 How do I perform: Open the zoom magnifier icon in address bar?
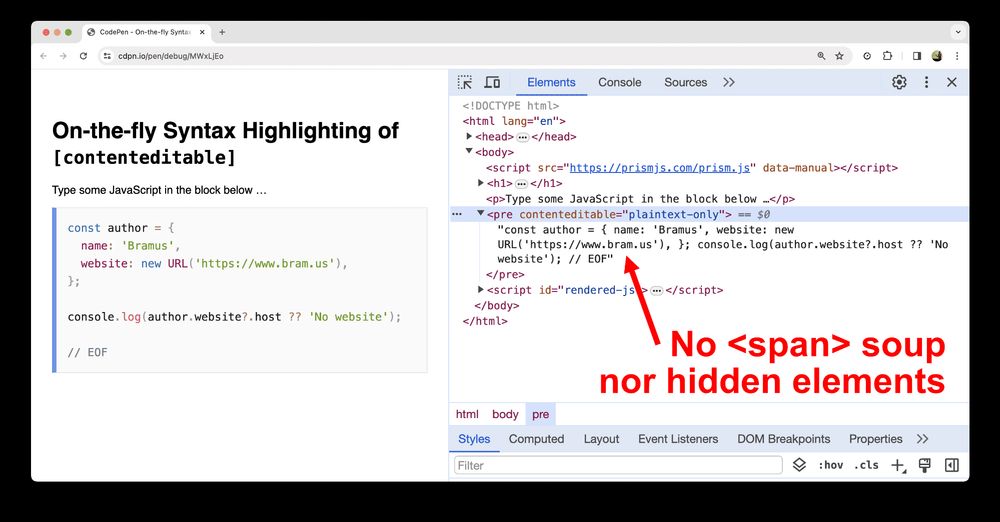click(821, 56)
